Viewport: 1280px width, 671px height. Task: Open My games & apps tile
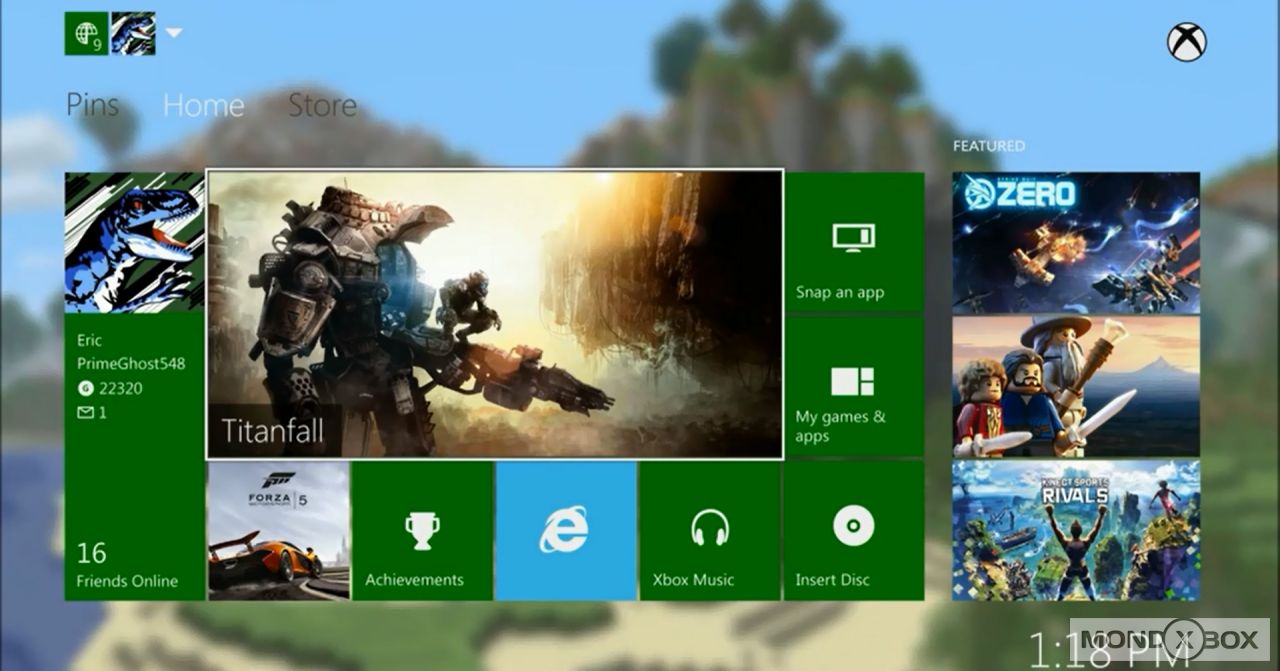pyautogui.click(x=853, y=387)
